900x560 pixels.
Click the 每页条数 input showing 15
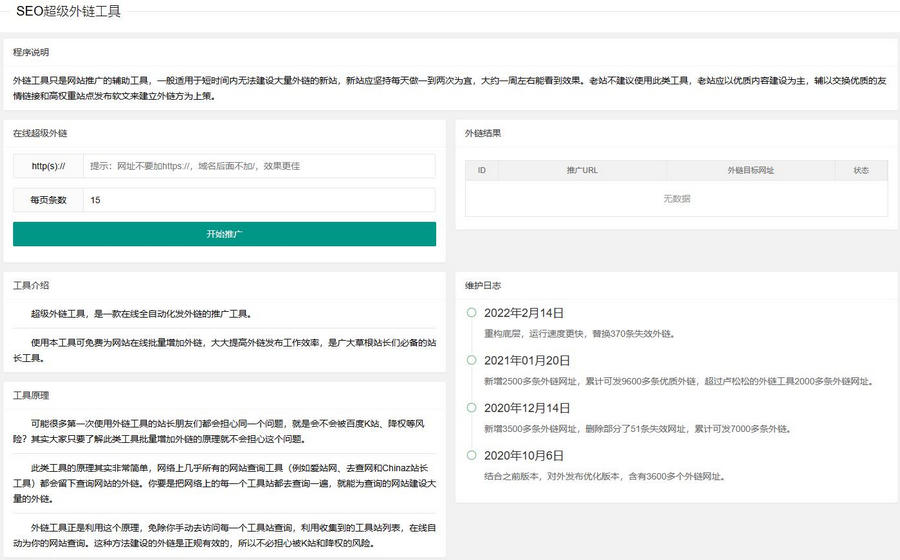[260, 200]
